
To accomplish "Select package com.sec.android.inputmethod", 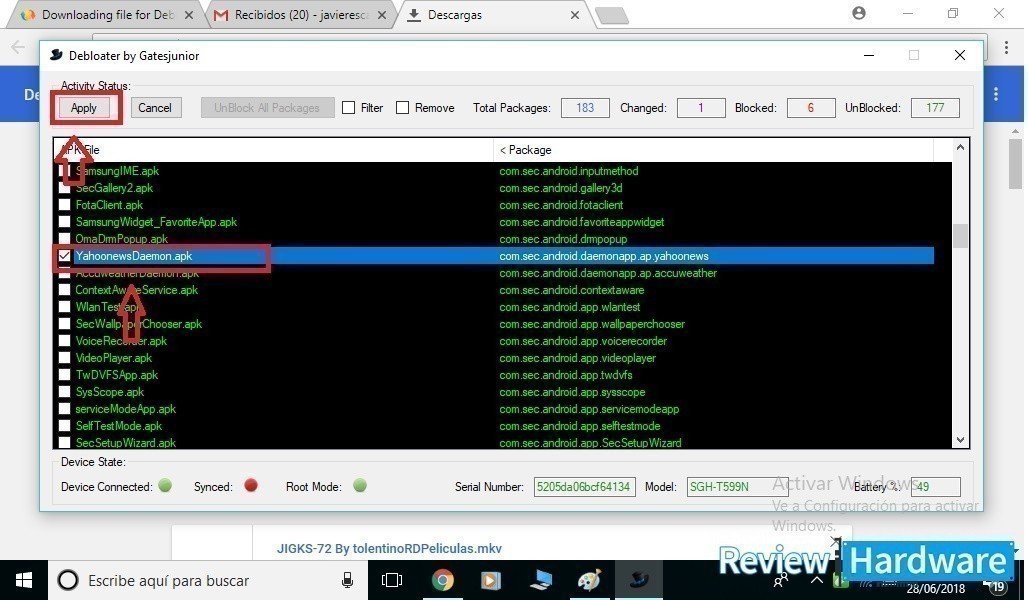I will pos(568,171).
